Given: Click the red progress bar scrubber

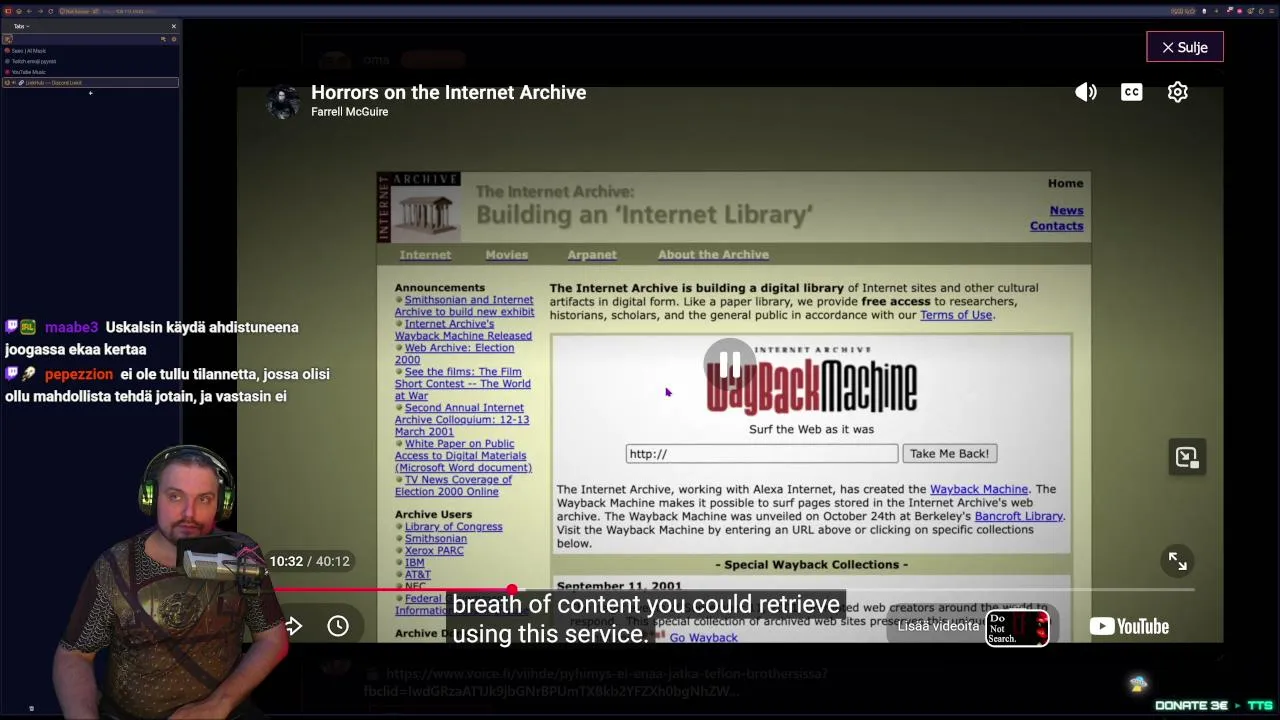Looking at the screenshot, I should coord(512,590).
